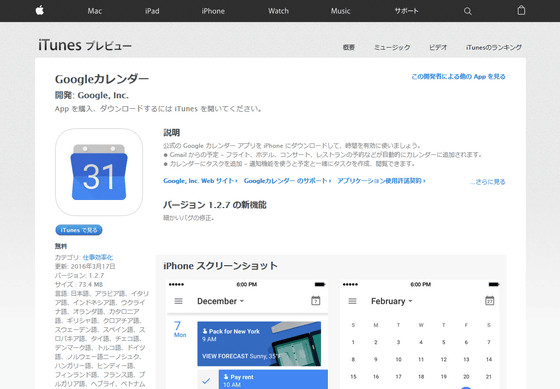Viewport: 560px width, 389px height.
Task: Click the 無料 price label
Action: pyautogui.click(x=61, y=246)
